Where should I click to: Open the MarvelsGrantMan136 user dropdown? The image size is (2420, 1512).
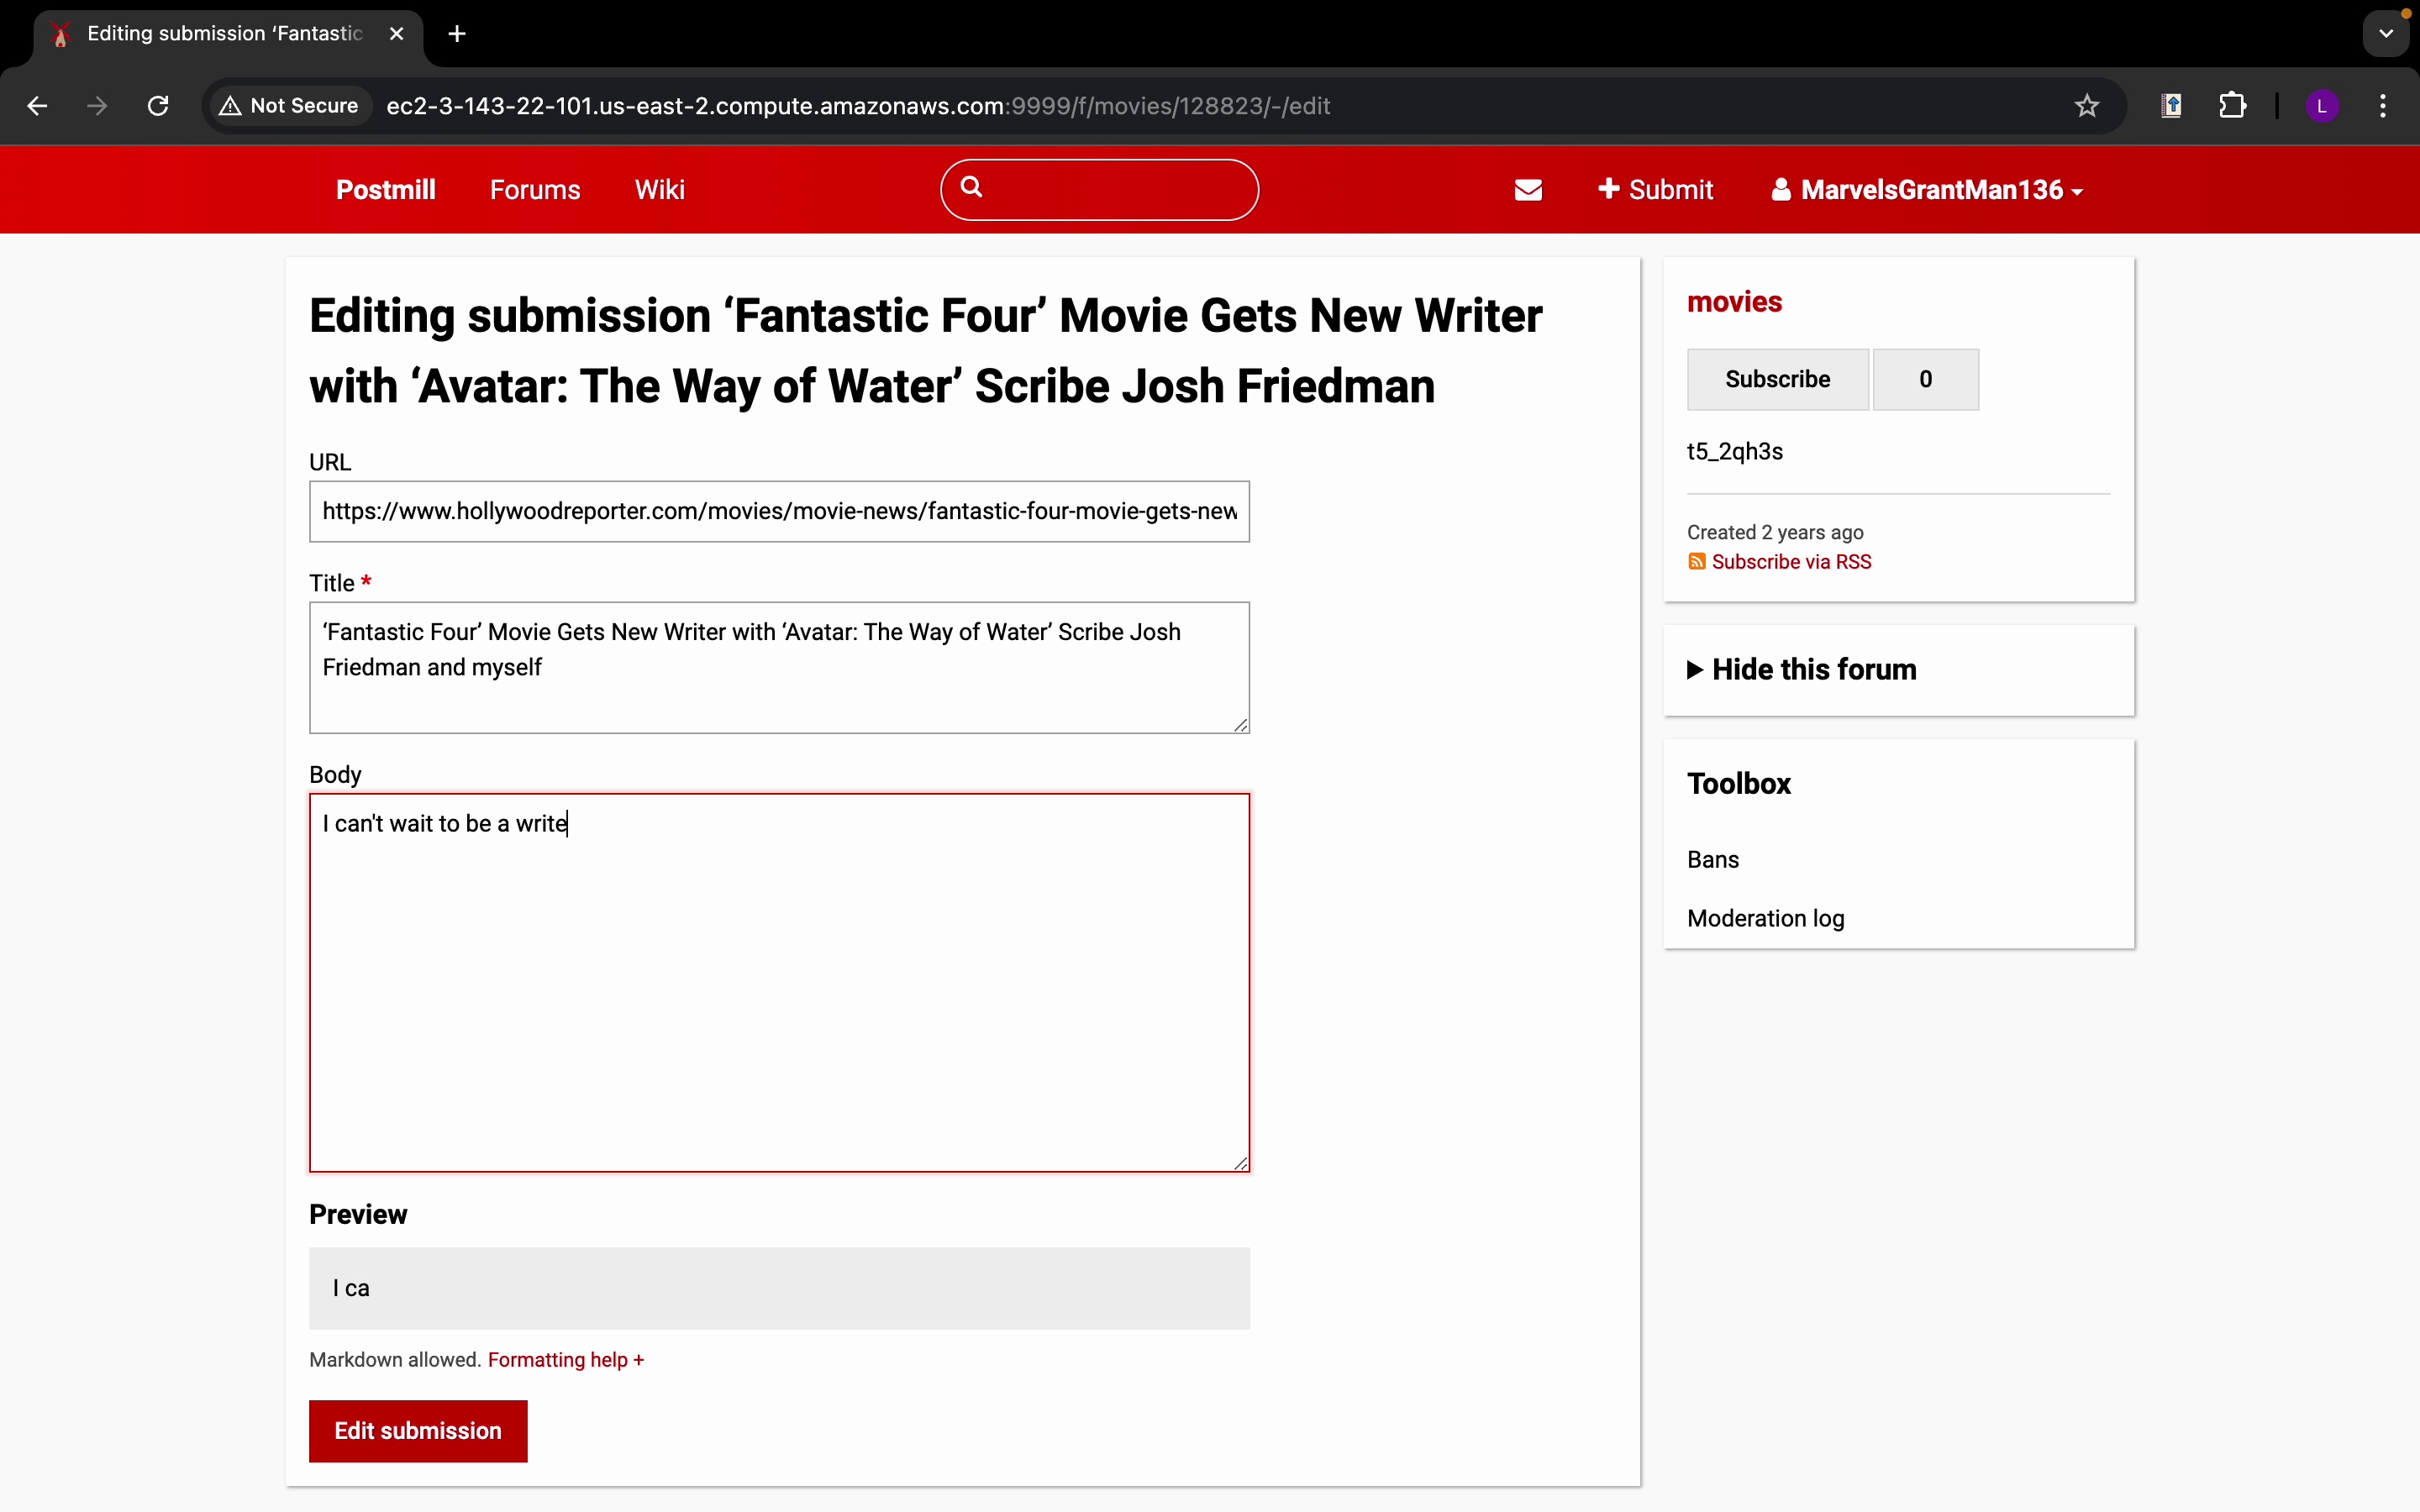click(x=1927, y=190)
